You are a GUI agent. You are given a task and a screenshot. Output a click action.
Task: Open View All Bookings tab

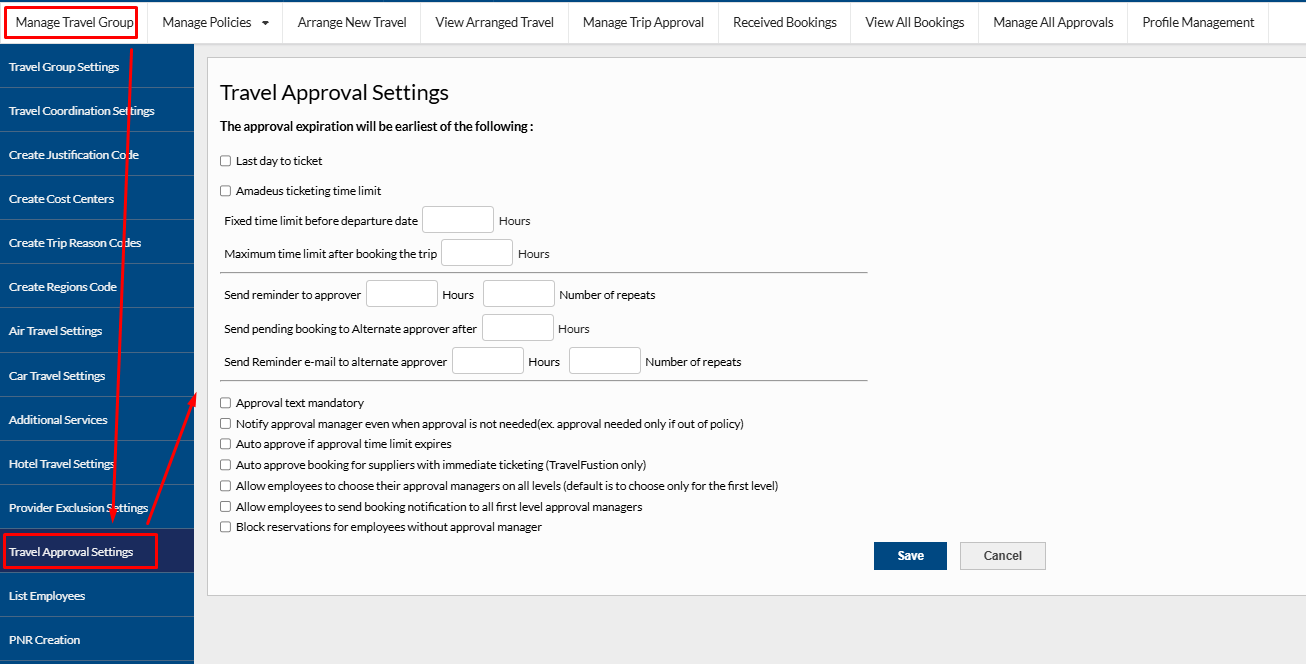click(915, 22)
